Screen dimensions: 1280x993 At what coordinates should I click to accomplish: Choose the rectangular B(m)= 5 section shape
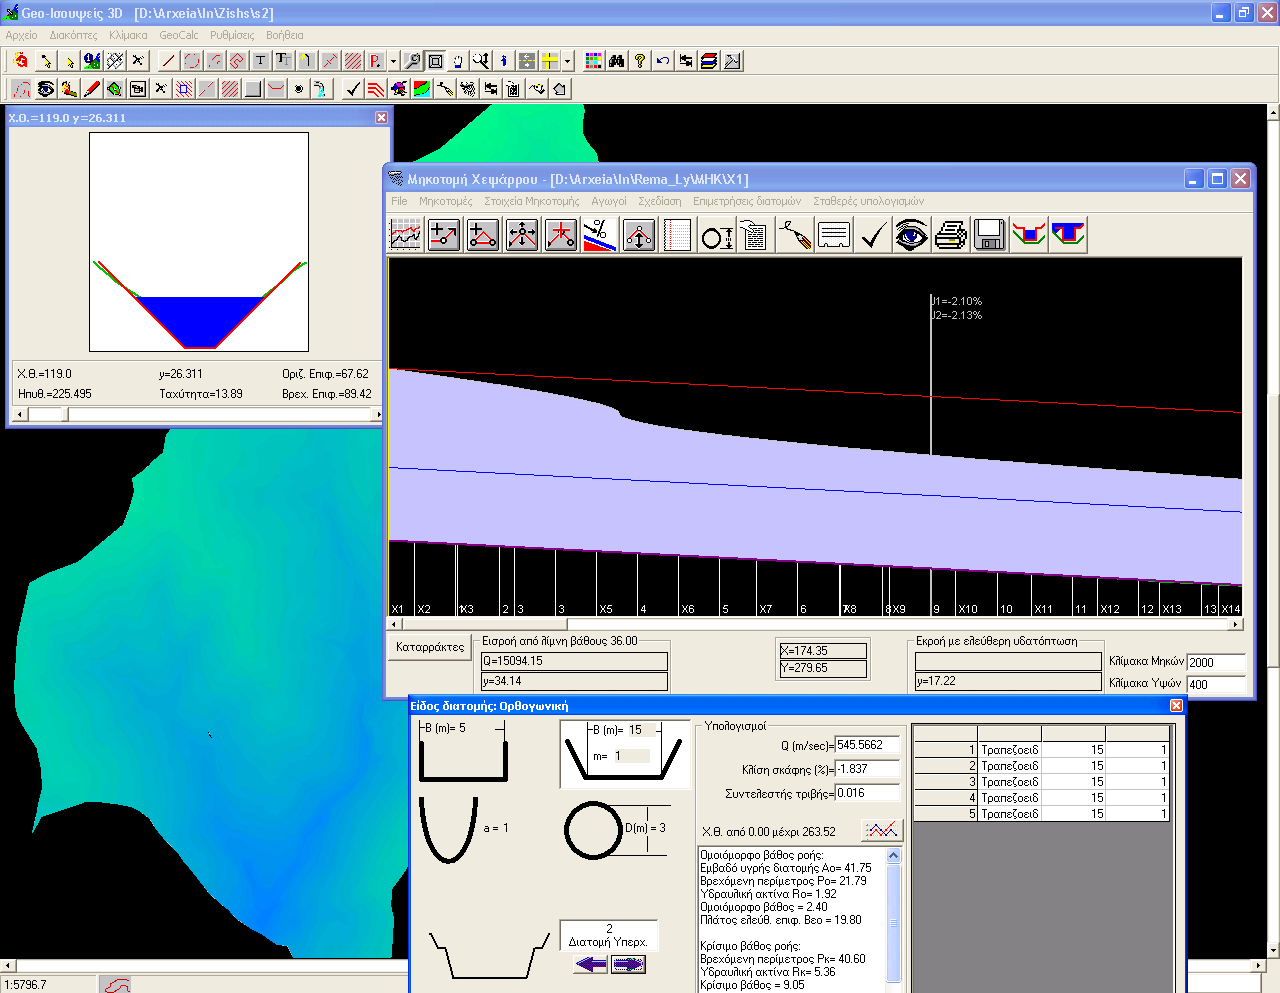coord(462,754)
